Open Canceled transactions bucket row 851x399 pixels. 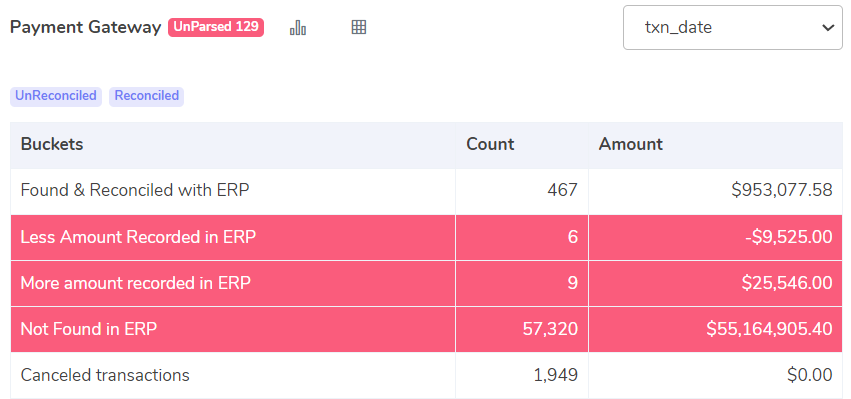pos(427,376)
